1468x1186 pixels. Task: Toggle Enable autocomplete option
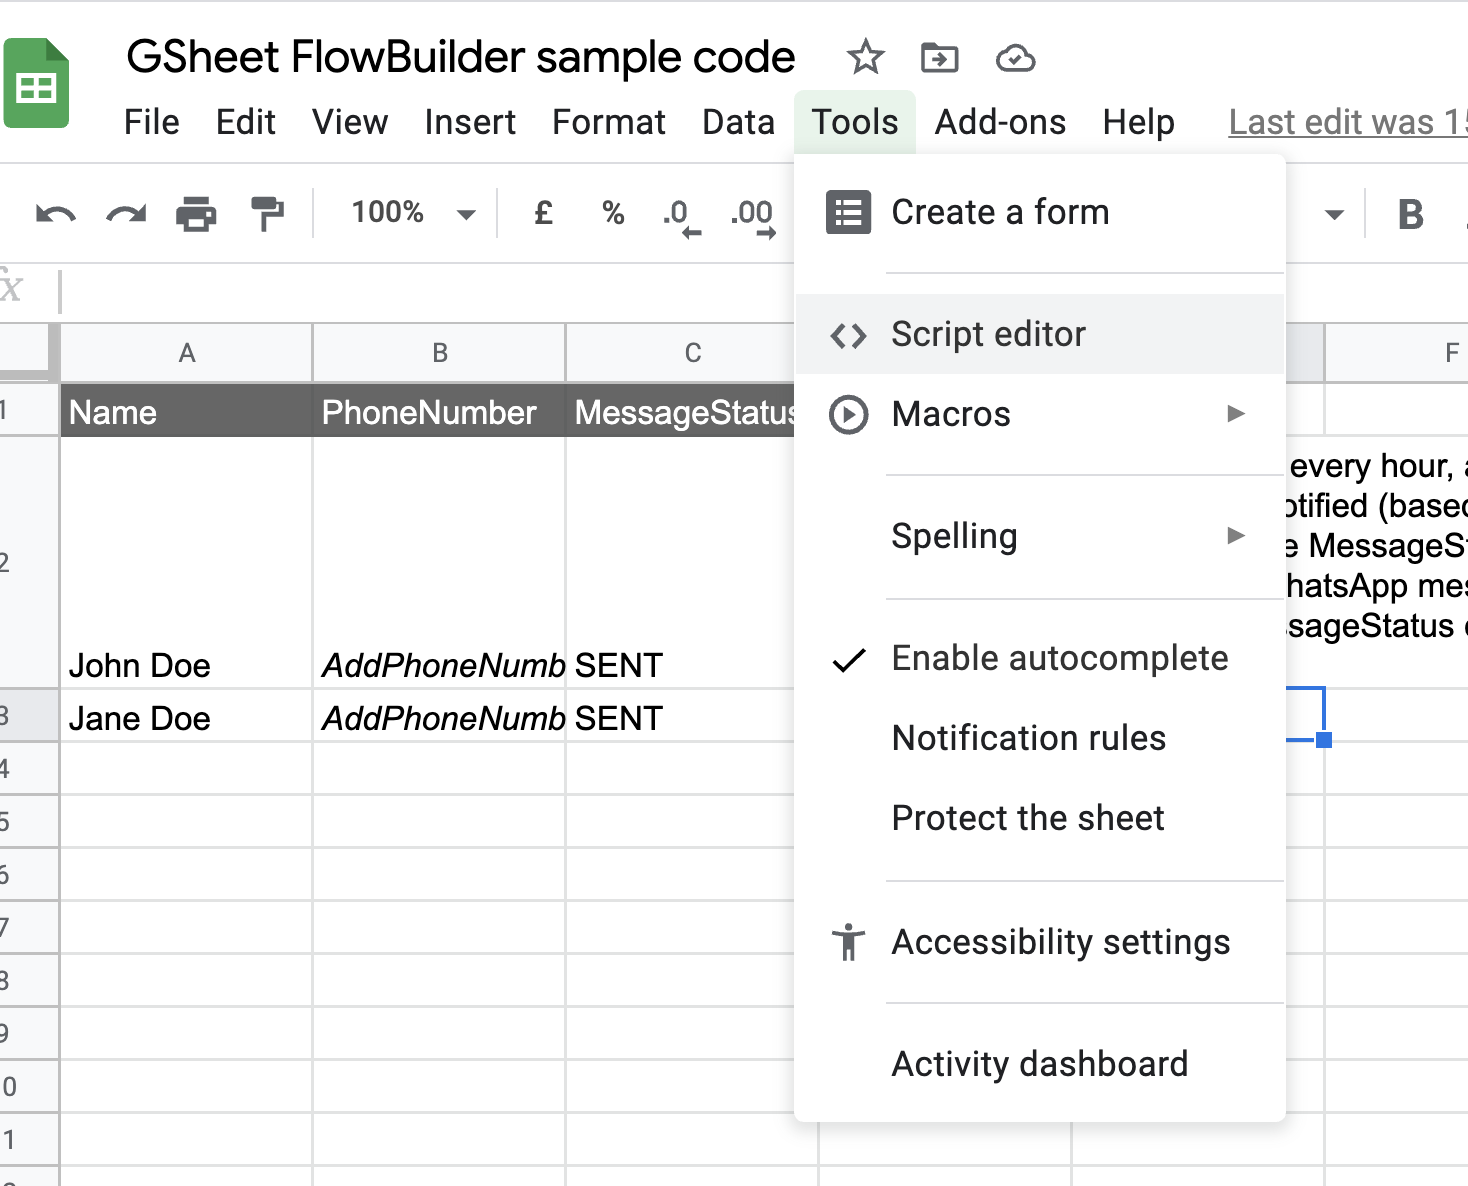1059,659
